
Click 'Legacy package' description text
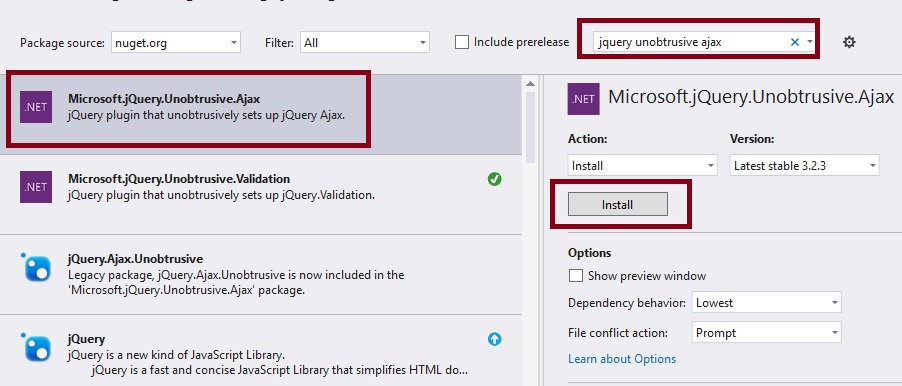(236, 282)
